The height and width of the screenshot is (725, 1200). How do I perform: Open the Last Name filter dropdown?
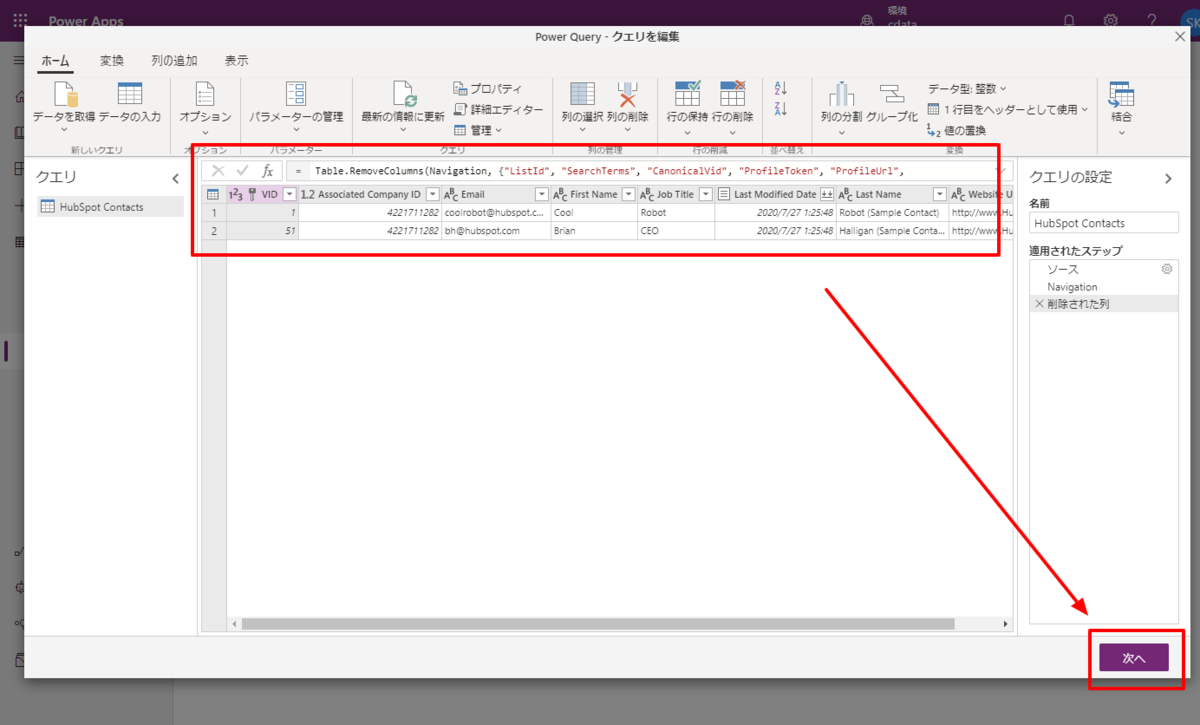click(939, 194)
